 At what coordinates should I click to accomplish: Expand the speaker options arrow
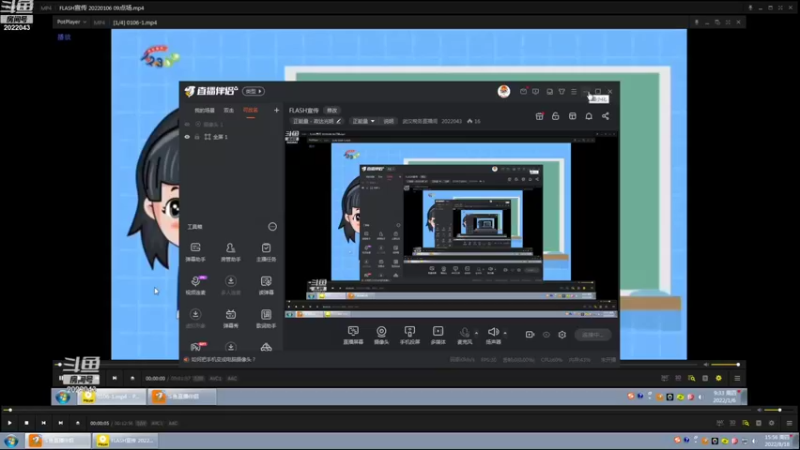pyautogui.click(x=505, y=333)
